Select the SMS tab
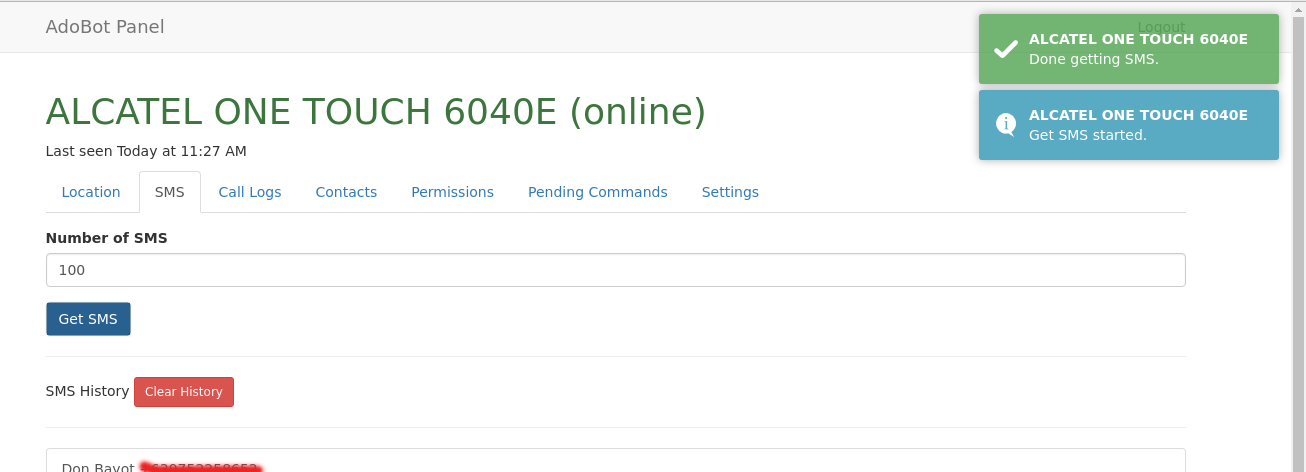The height and width of the screenshot is (472, 1306). (170, 192)
